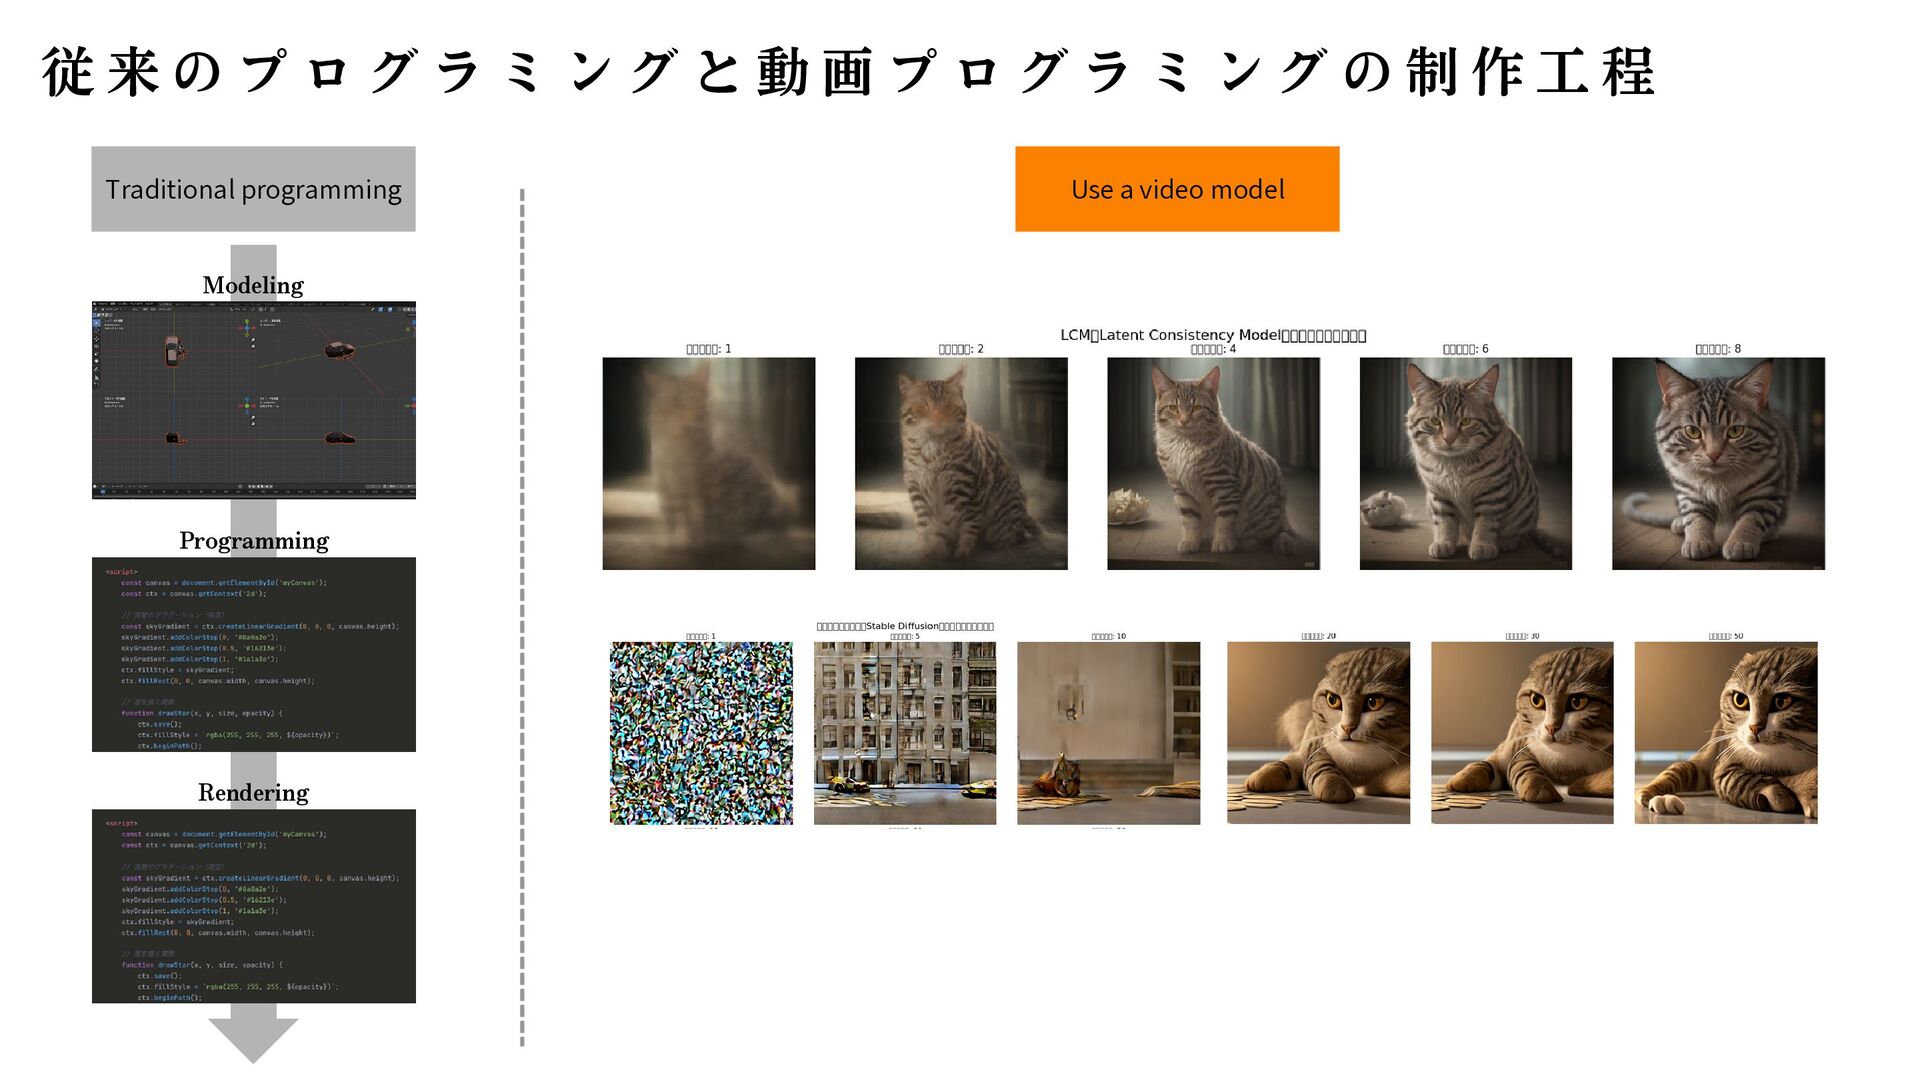Select the LCM step 2 cat image
This screenshot has width=1920, height=1080.
(x=961, y=464)
